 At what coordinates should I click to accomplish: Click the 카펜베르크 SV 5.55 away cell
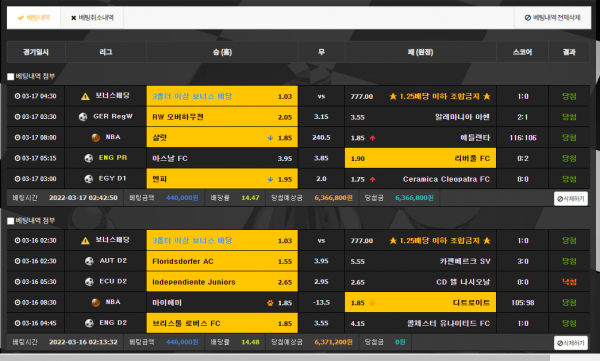tap(420, 261)
